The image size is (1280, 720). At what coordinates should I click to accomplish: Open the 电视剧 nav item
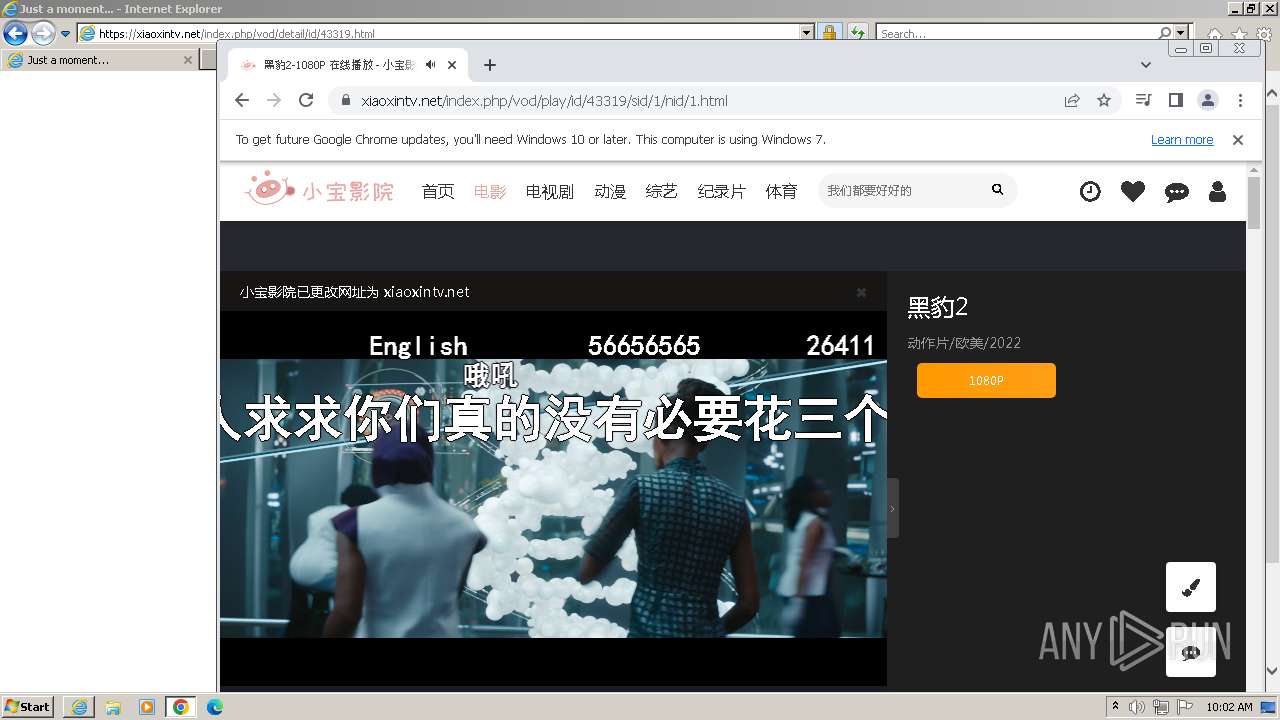(x=550, y=191)
